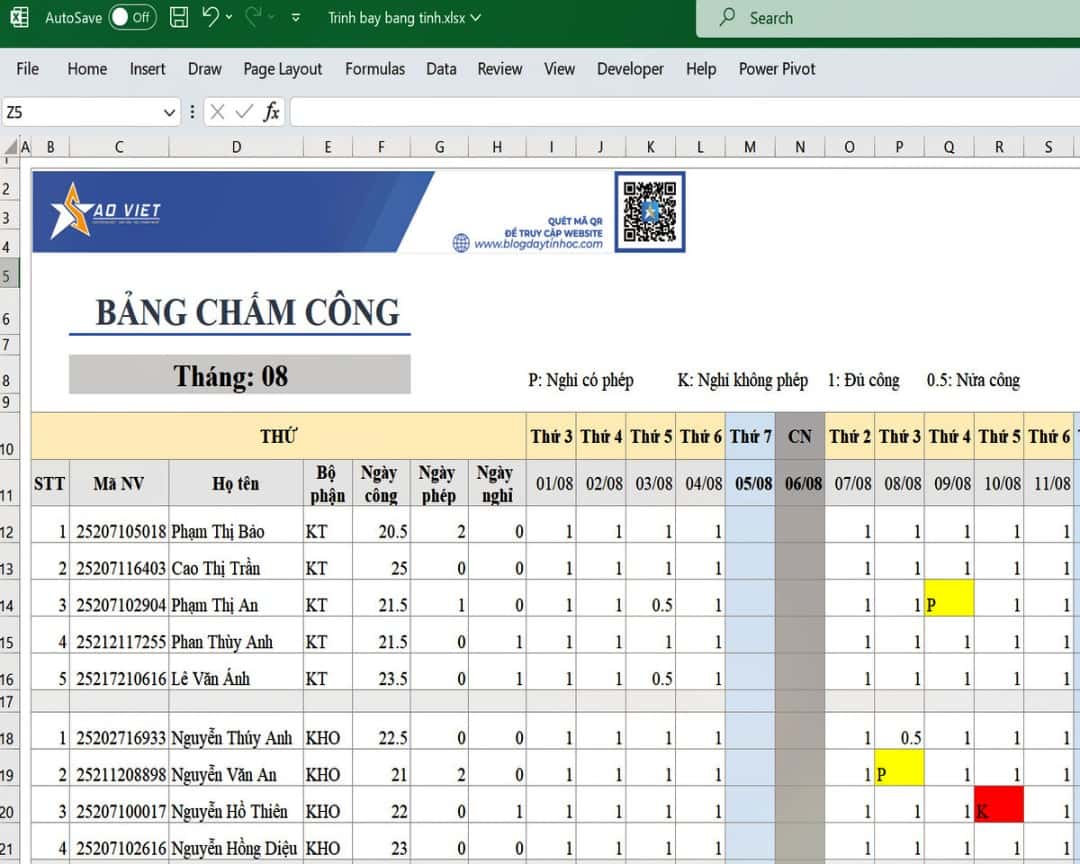Click the Excel app icon top left
The image size is (1080, 864).
18,18
